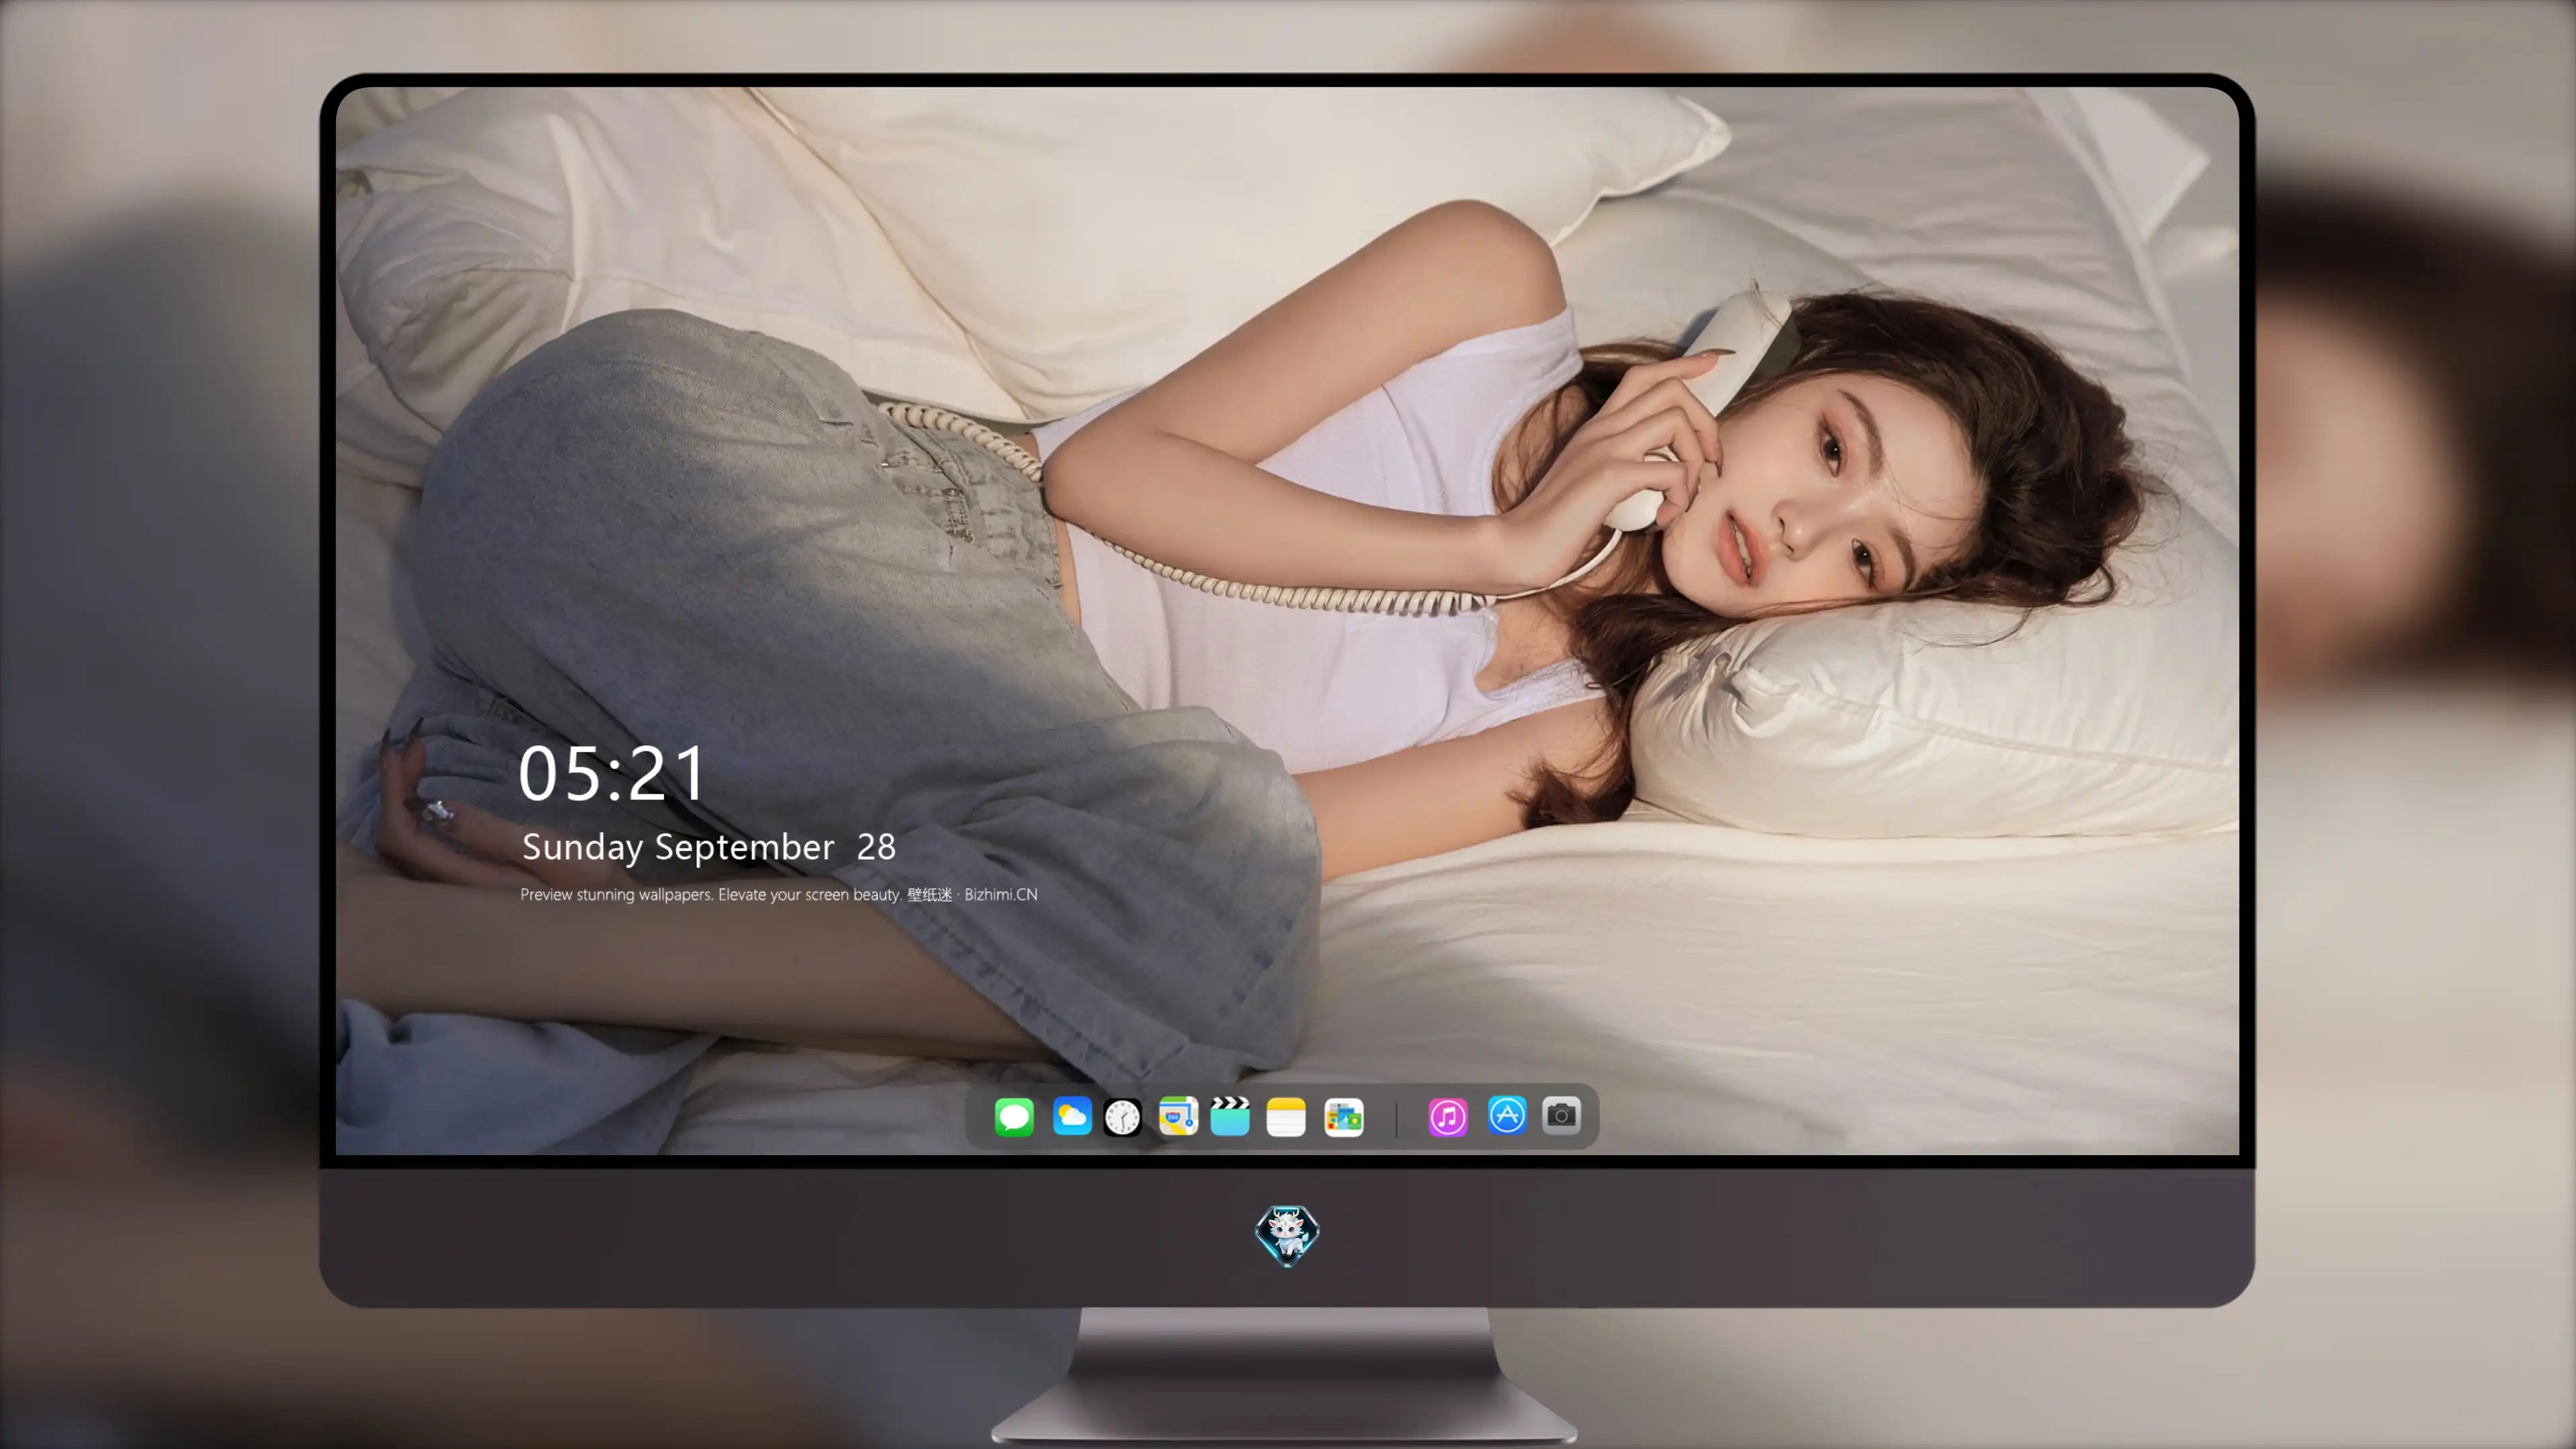The width and height of the screenshot is (2576, 1449).
Task: Launch the Videos clapperboard app
Action: [1230, 1116]
